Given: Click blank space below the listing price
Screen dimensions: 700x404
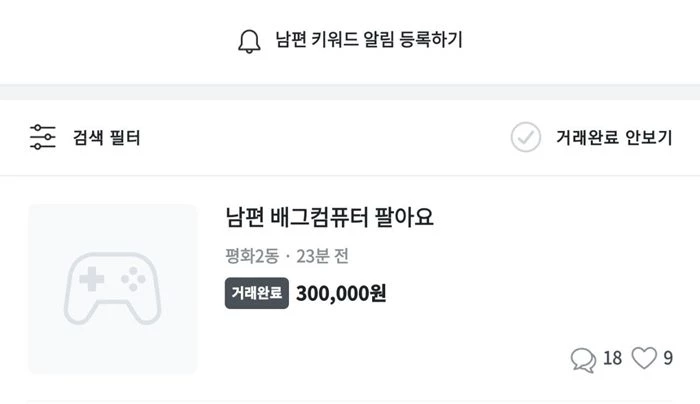Looking at the screenshot, I should coord(380,345).
